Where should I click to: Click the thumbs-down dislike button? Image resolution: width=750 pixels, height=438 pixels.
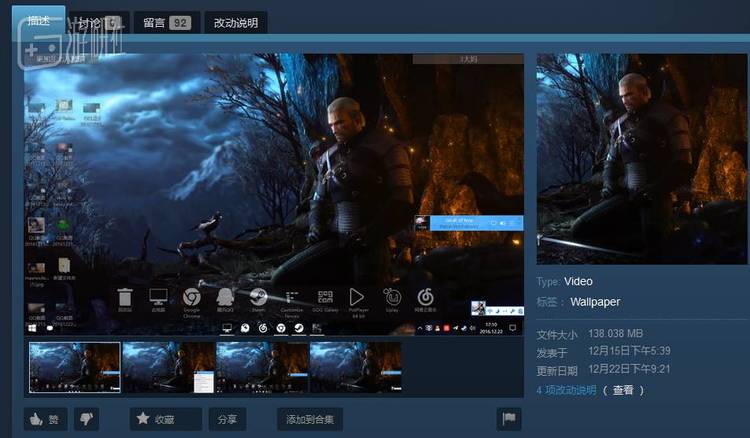(x=88, y=419)
